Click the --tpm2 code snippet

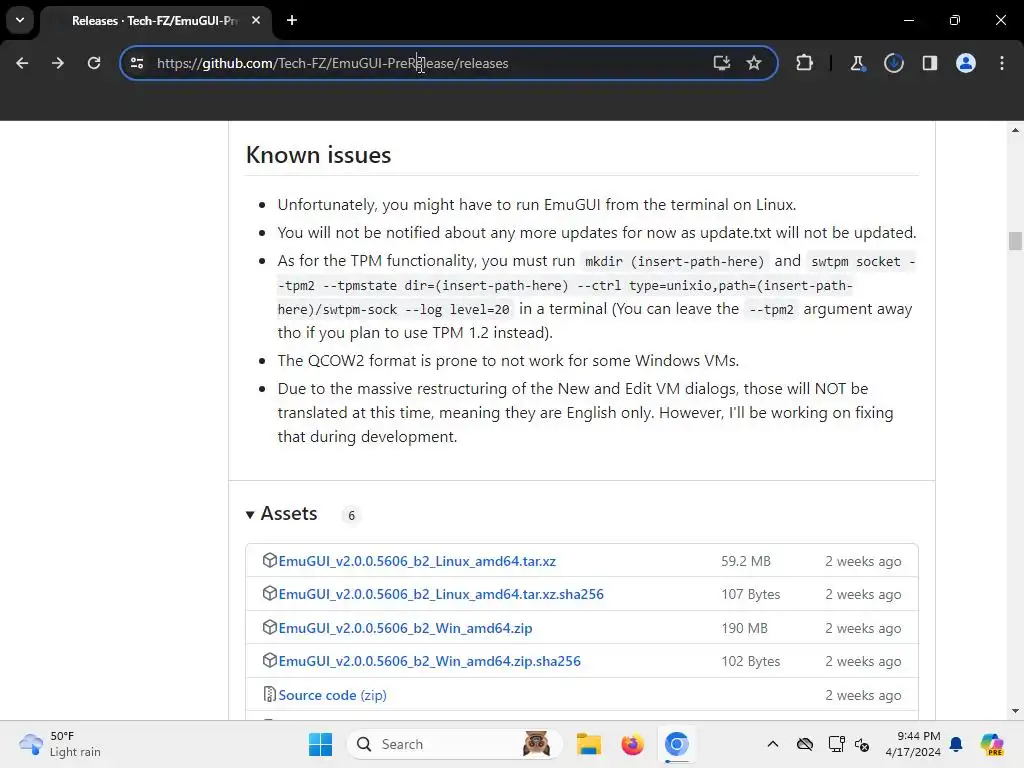click(x=771, y=310)
